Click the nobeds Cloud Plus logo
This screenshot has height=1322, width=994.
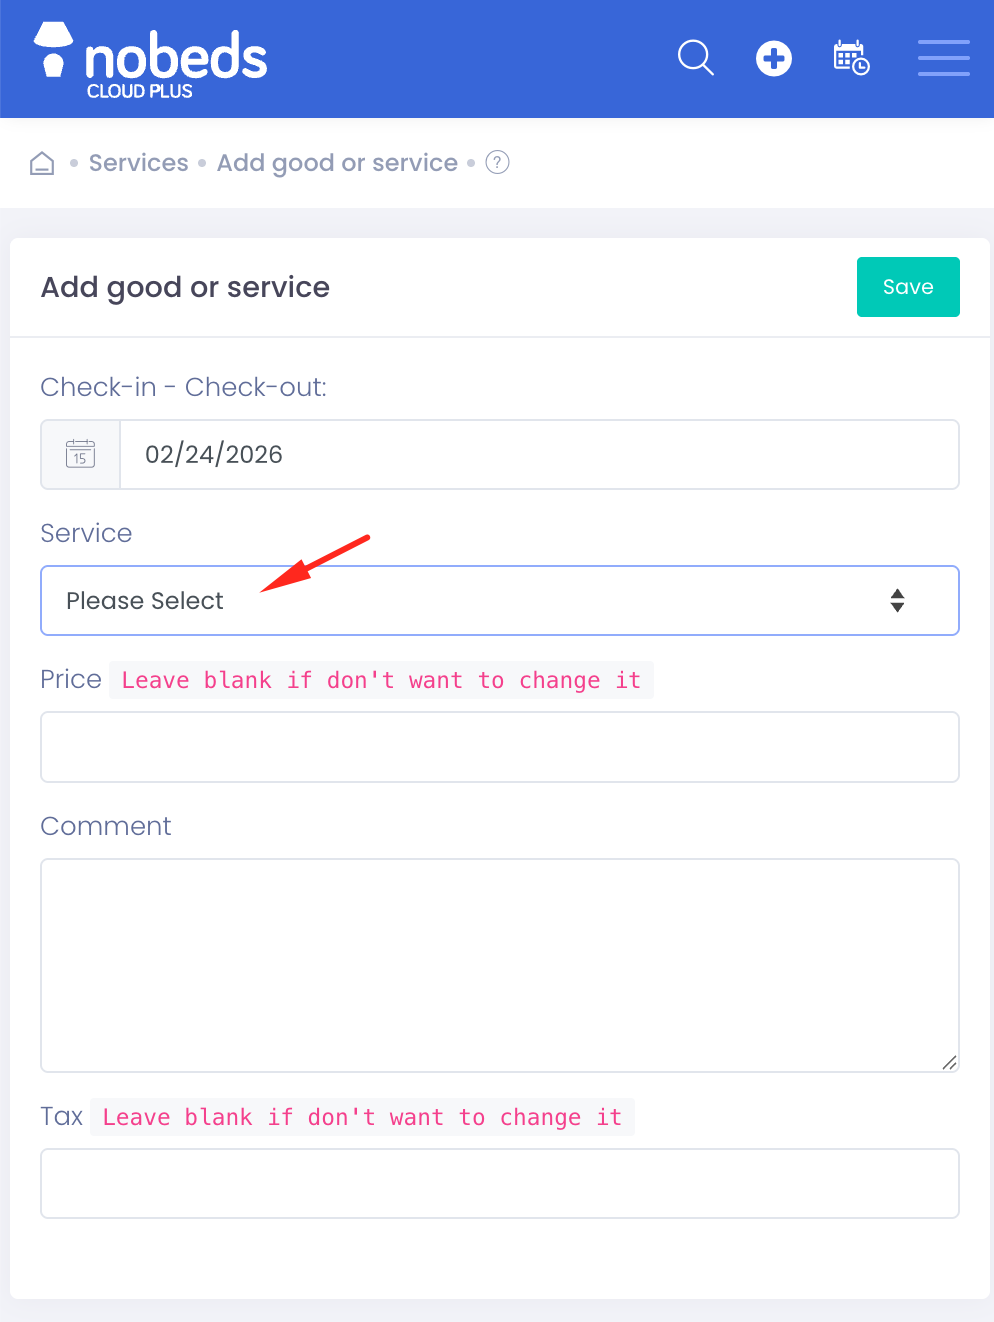click(151, 62)
